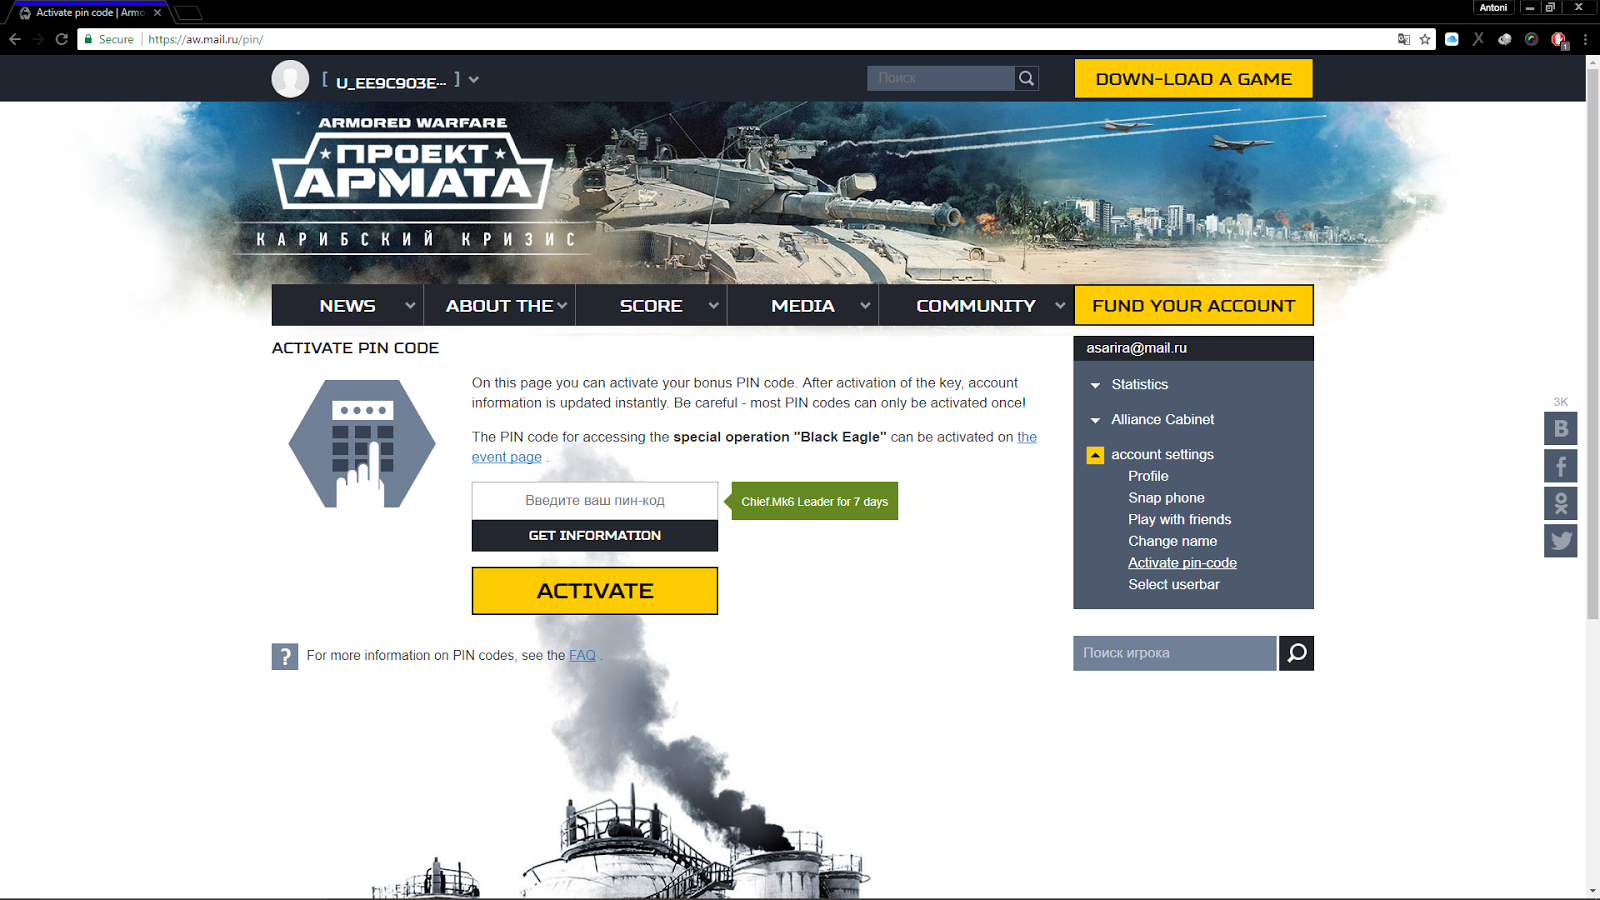Click the site search magnifier button
The width and height of the screenshot is (1600, 900).
click(1026, 78)
